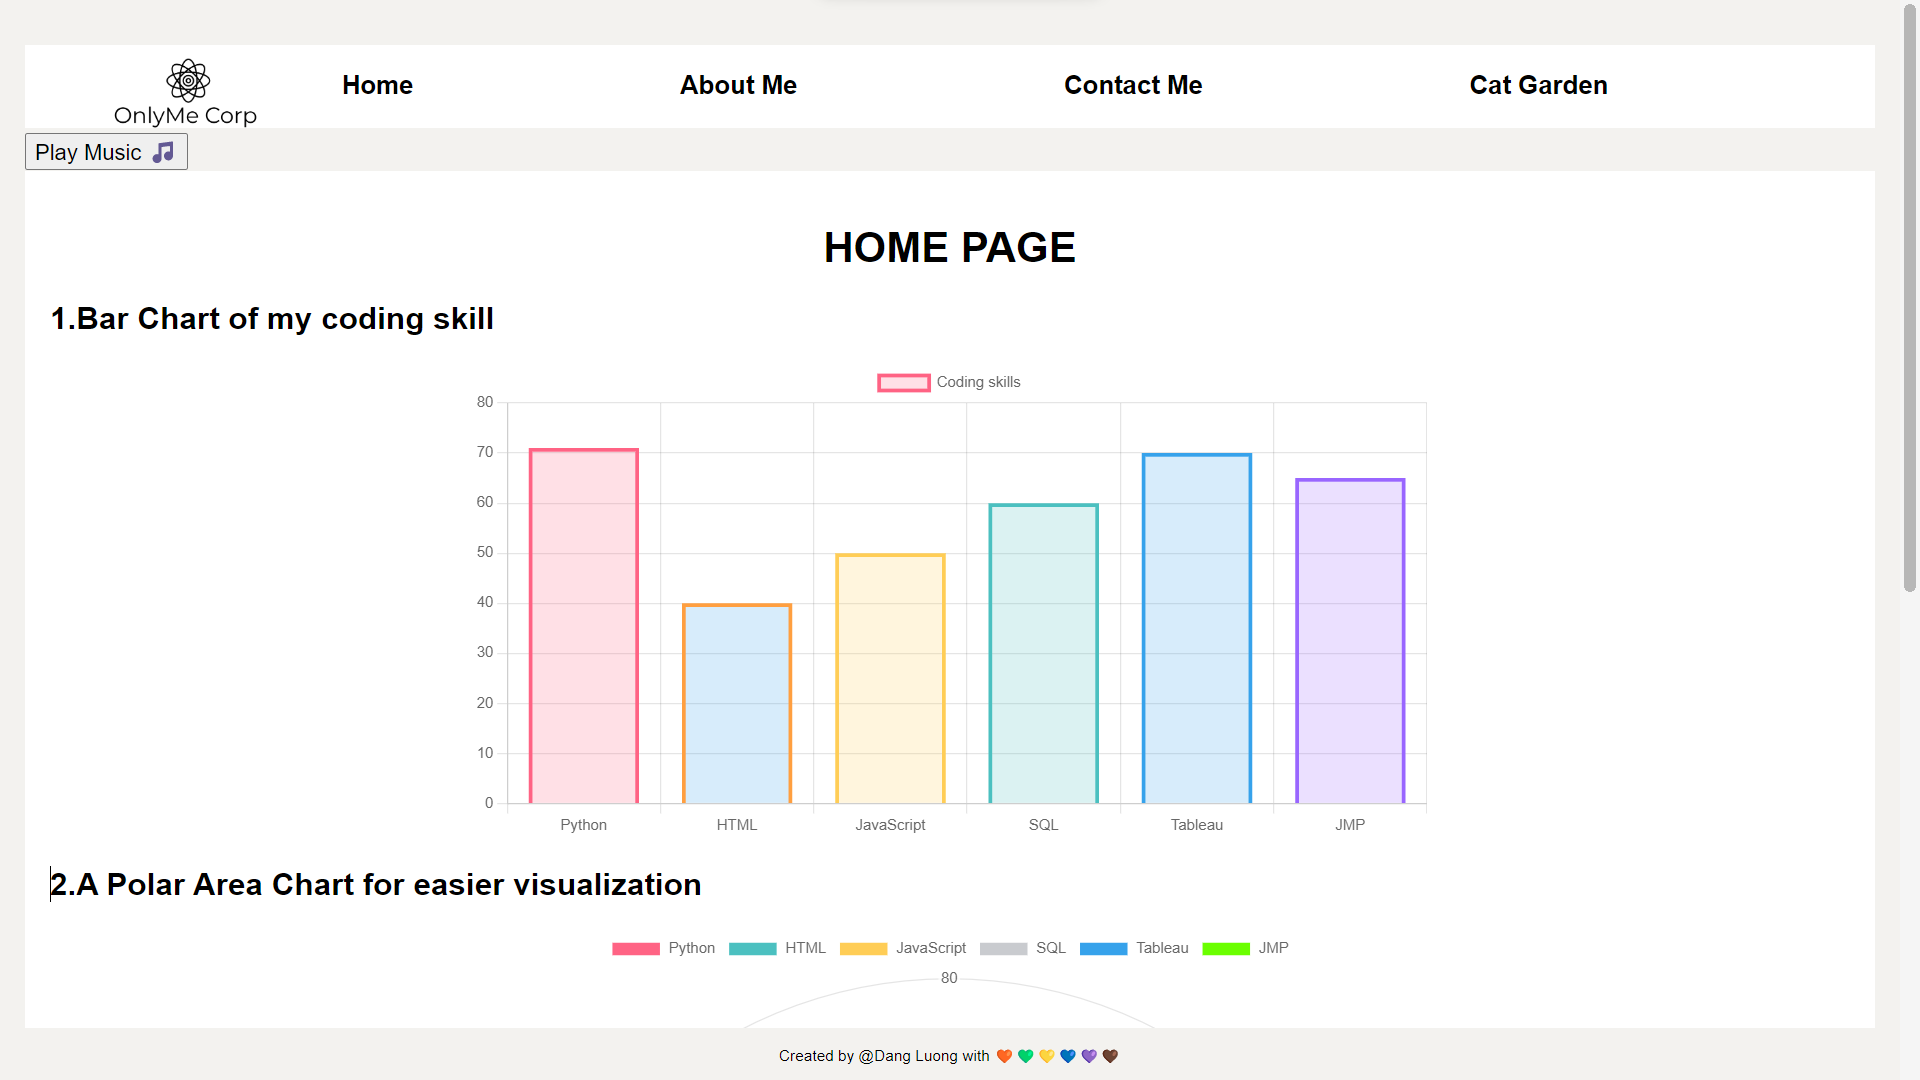Open the About Me page

tap(738, 85)
